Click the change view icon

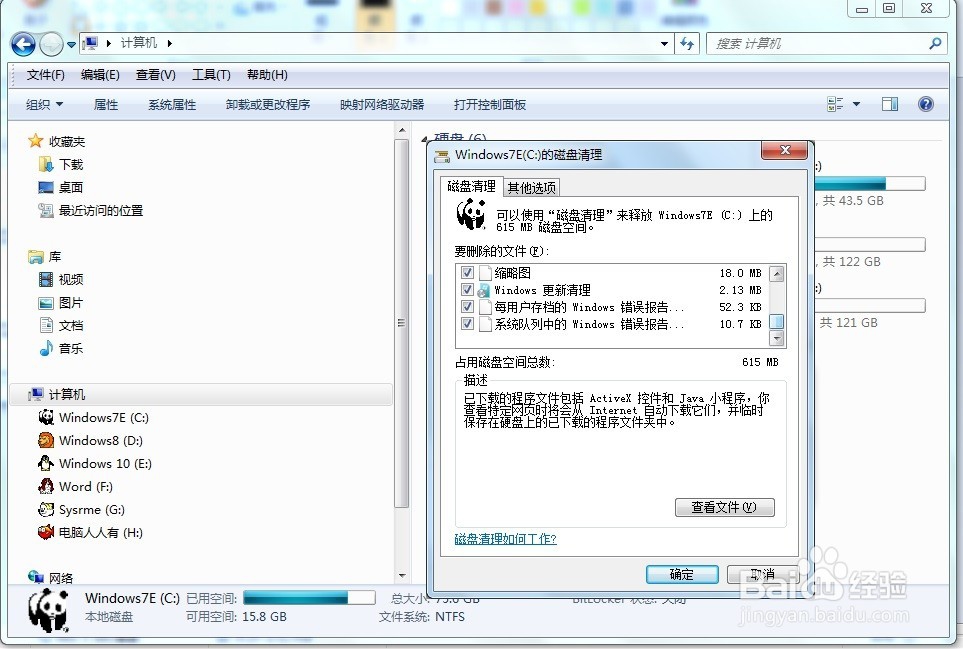835,104
